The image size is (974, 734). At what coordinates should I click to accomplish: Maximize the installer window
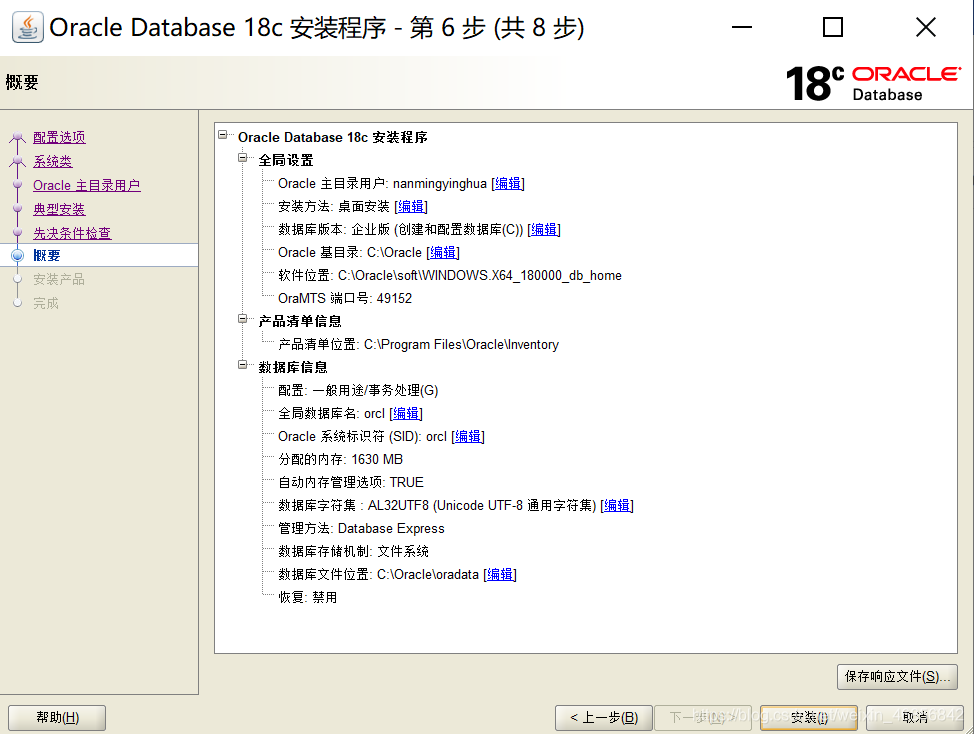pos(833,27)
